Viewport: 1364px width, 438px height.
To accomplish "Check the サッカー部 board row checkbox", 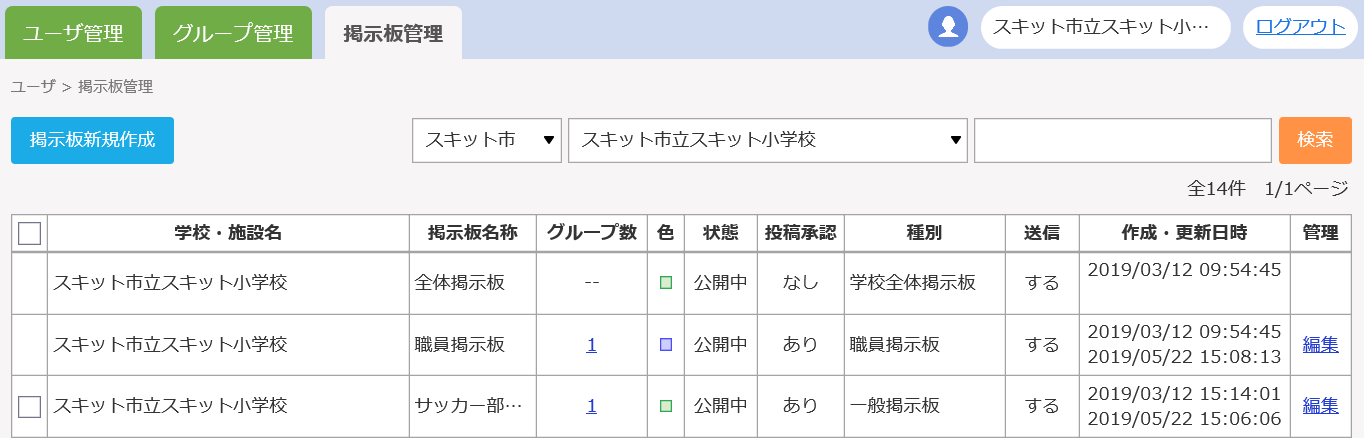I will click(x=30, y=406).
